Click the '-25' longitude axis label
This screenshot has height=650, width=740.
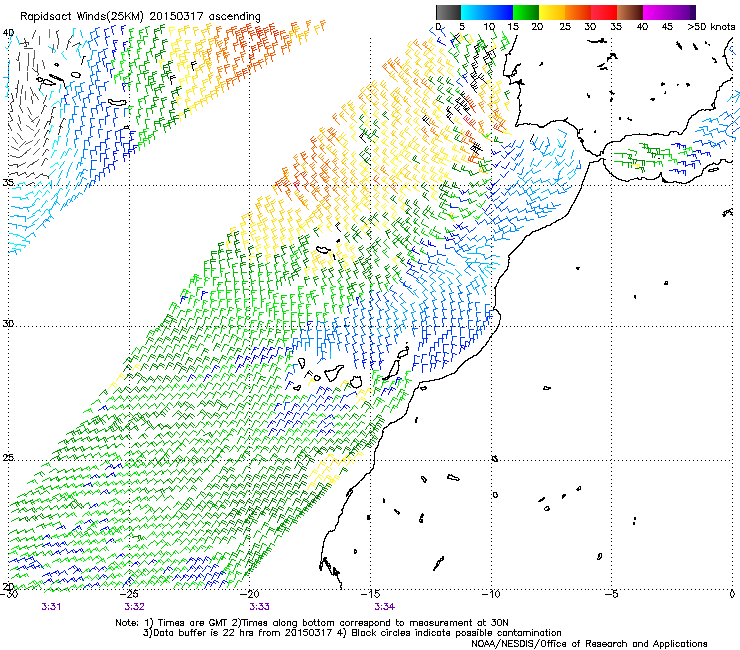click(x=129, y=594)
